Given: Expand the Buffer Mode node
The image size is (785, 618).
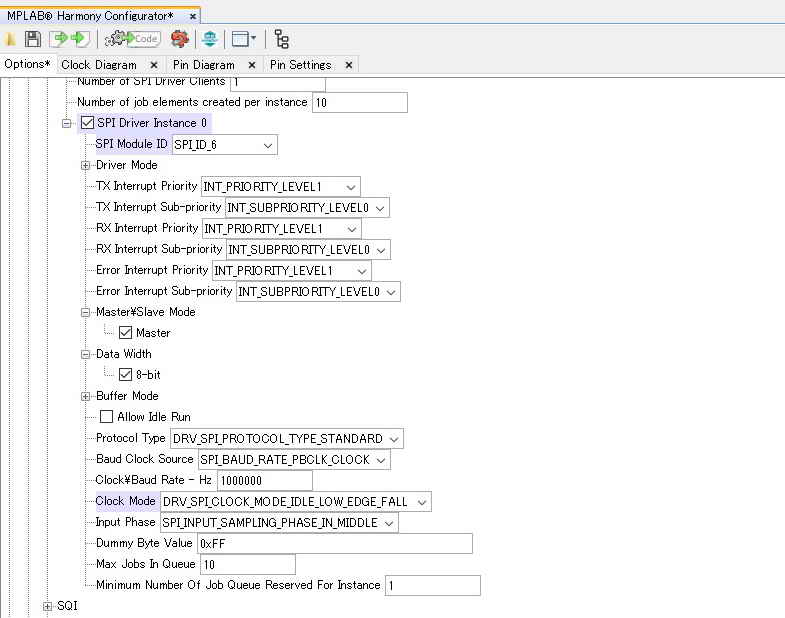Looking at the screenshot, I should pyautogui.click(x=86, y=397).
